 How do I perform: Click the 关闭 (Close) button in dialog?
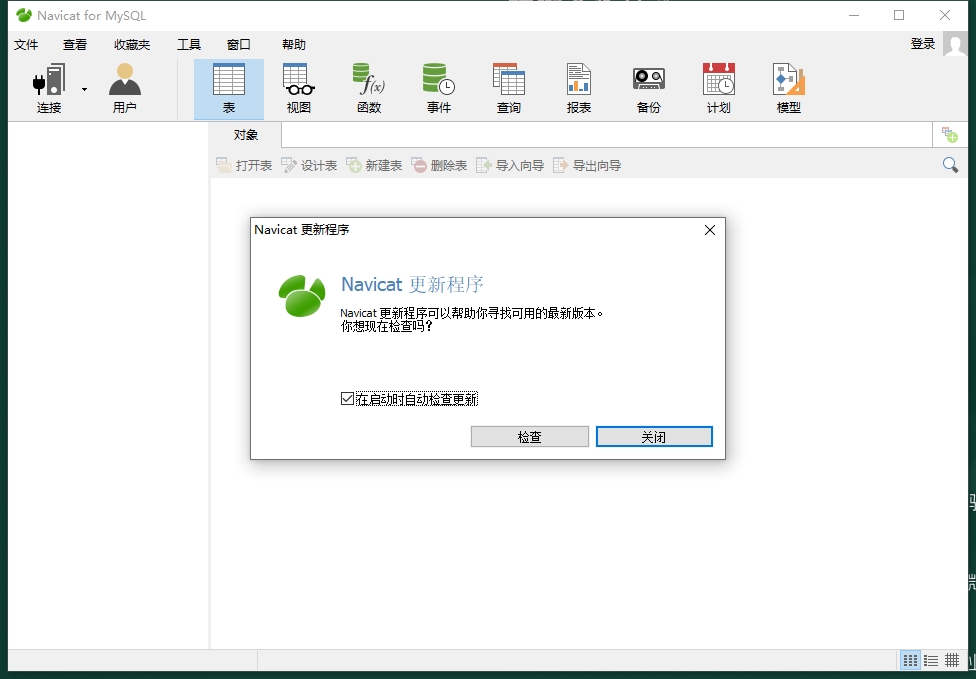pyautogui.click(x=654, y=437)
